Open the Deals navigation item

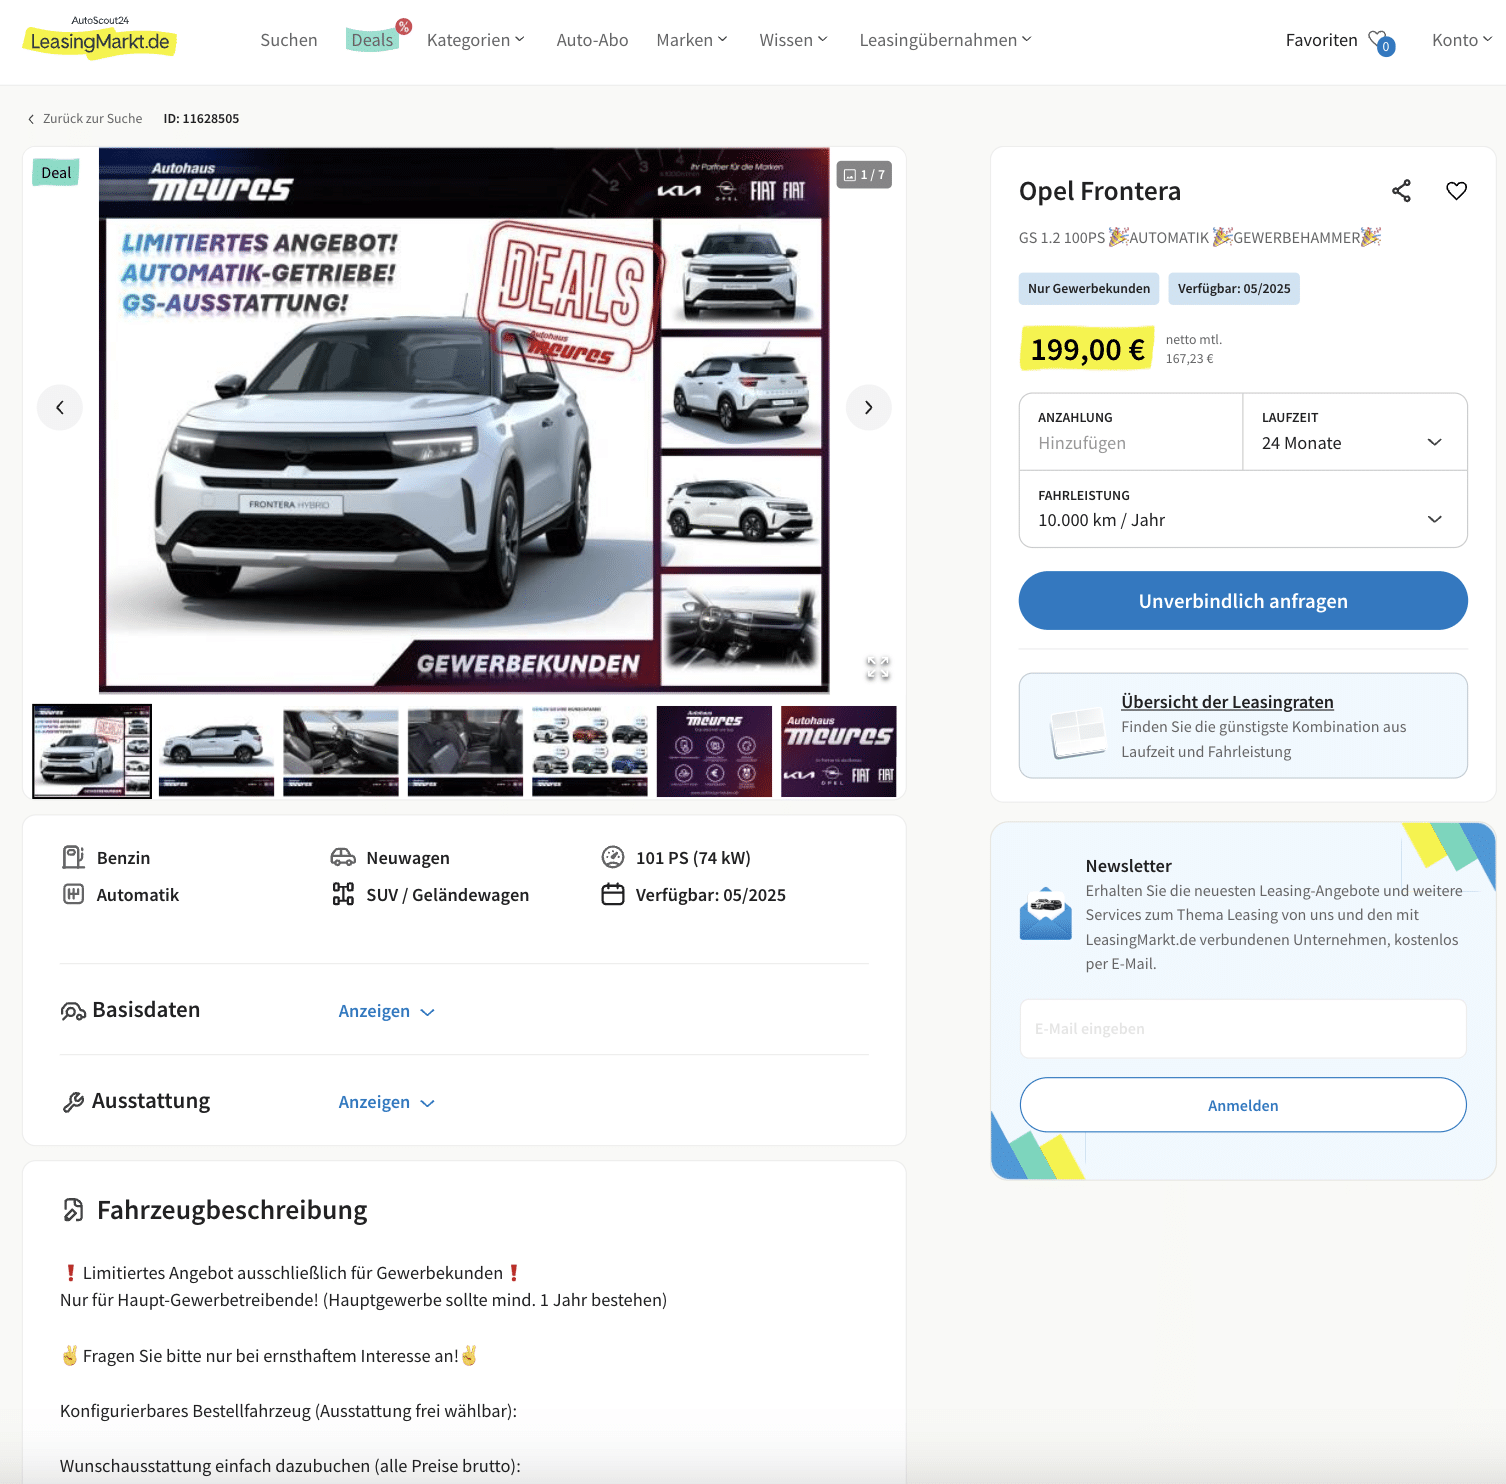pyautogui.click(x=373, y=40)
